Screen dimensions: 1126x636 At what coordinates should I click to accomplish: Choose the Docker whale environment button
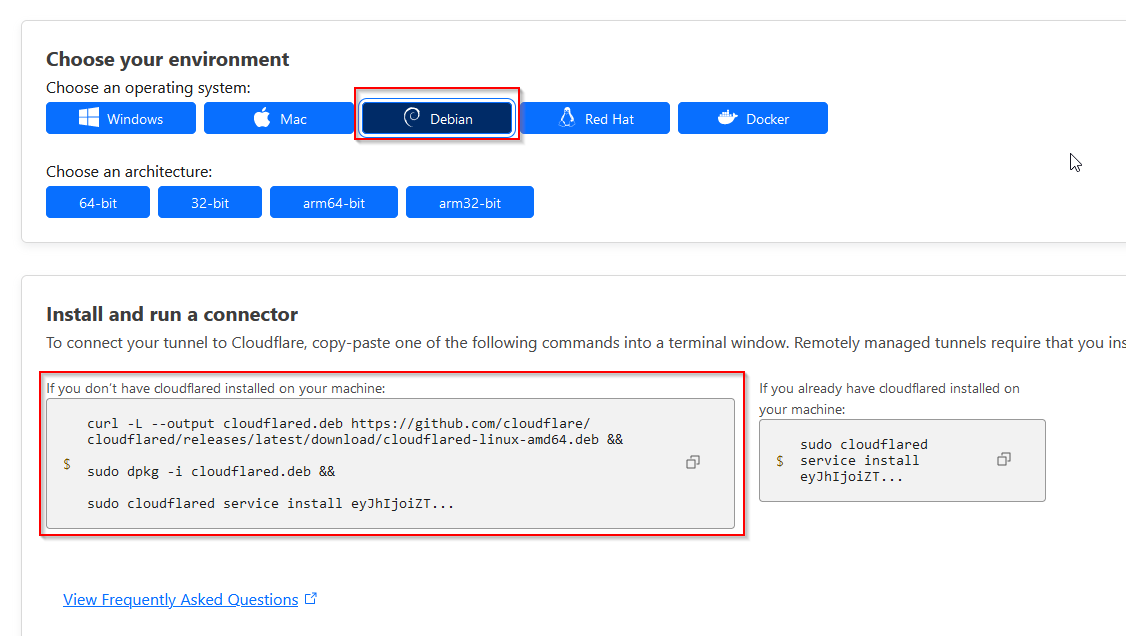tap(752, 118)
